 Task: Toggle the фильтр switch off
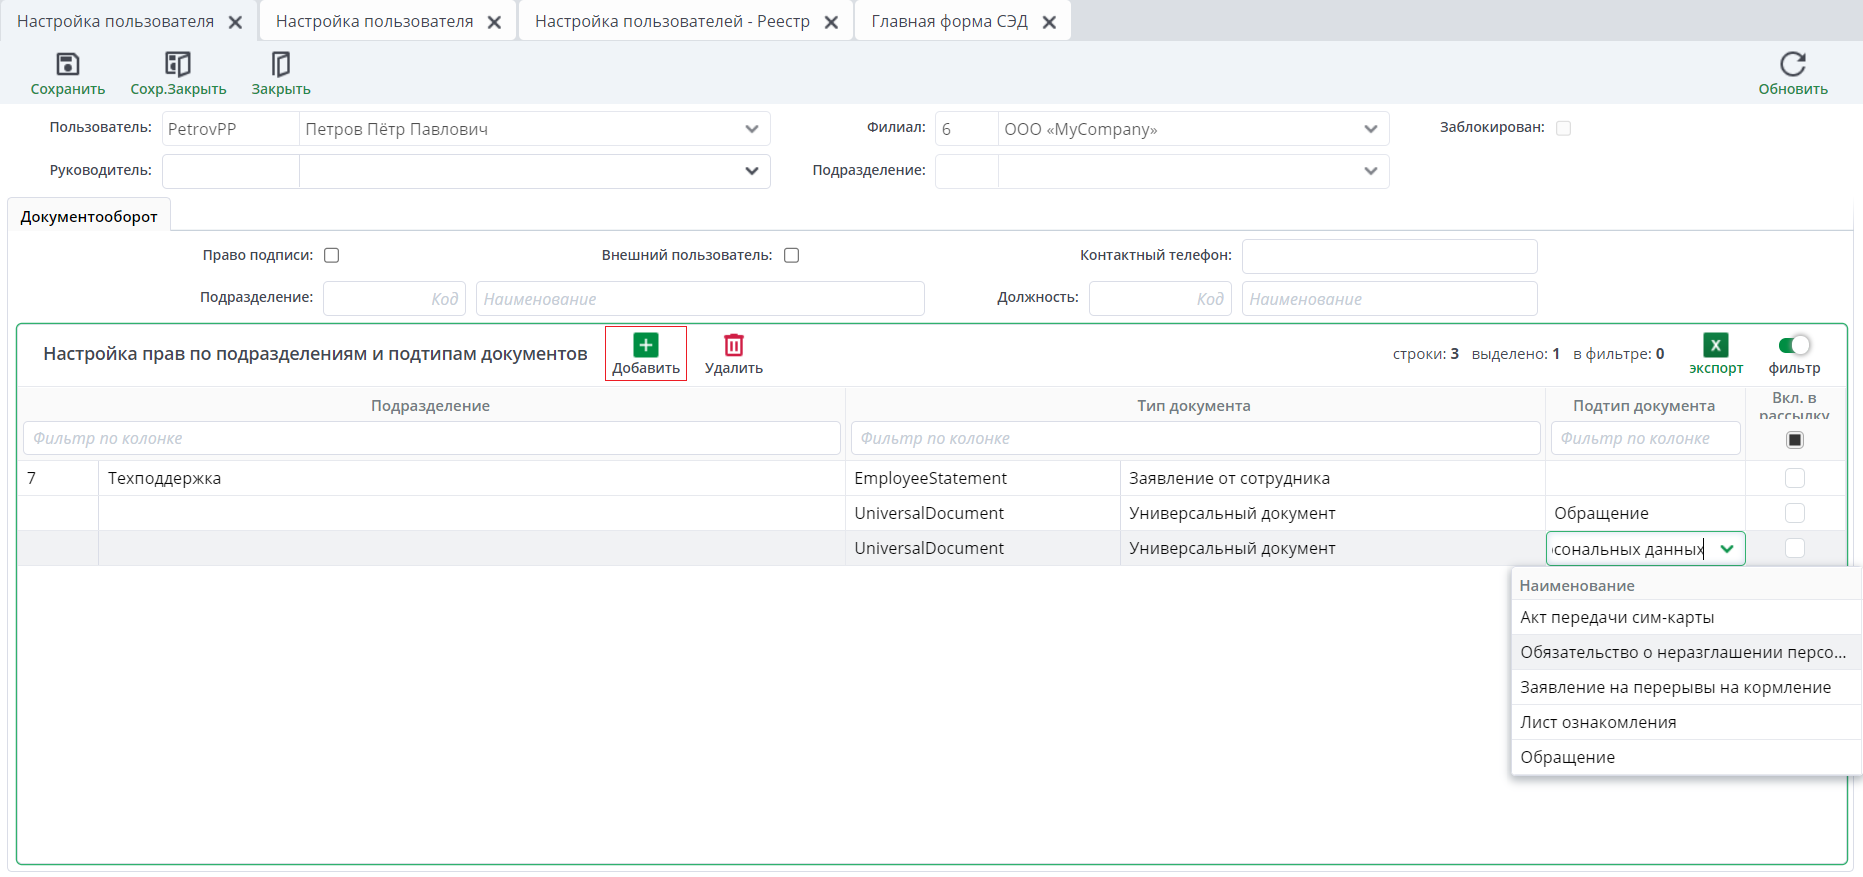click(1794, 346)
